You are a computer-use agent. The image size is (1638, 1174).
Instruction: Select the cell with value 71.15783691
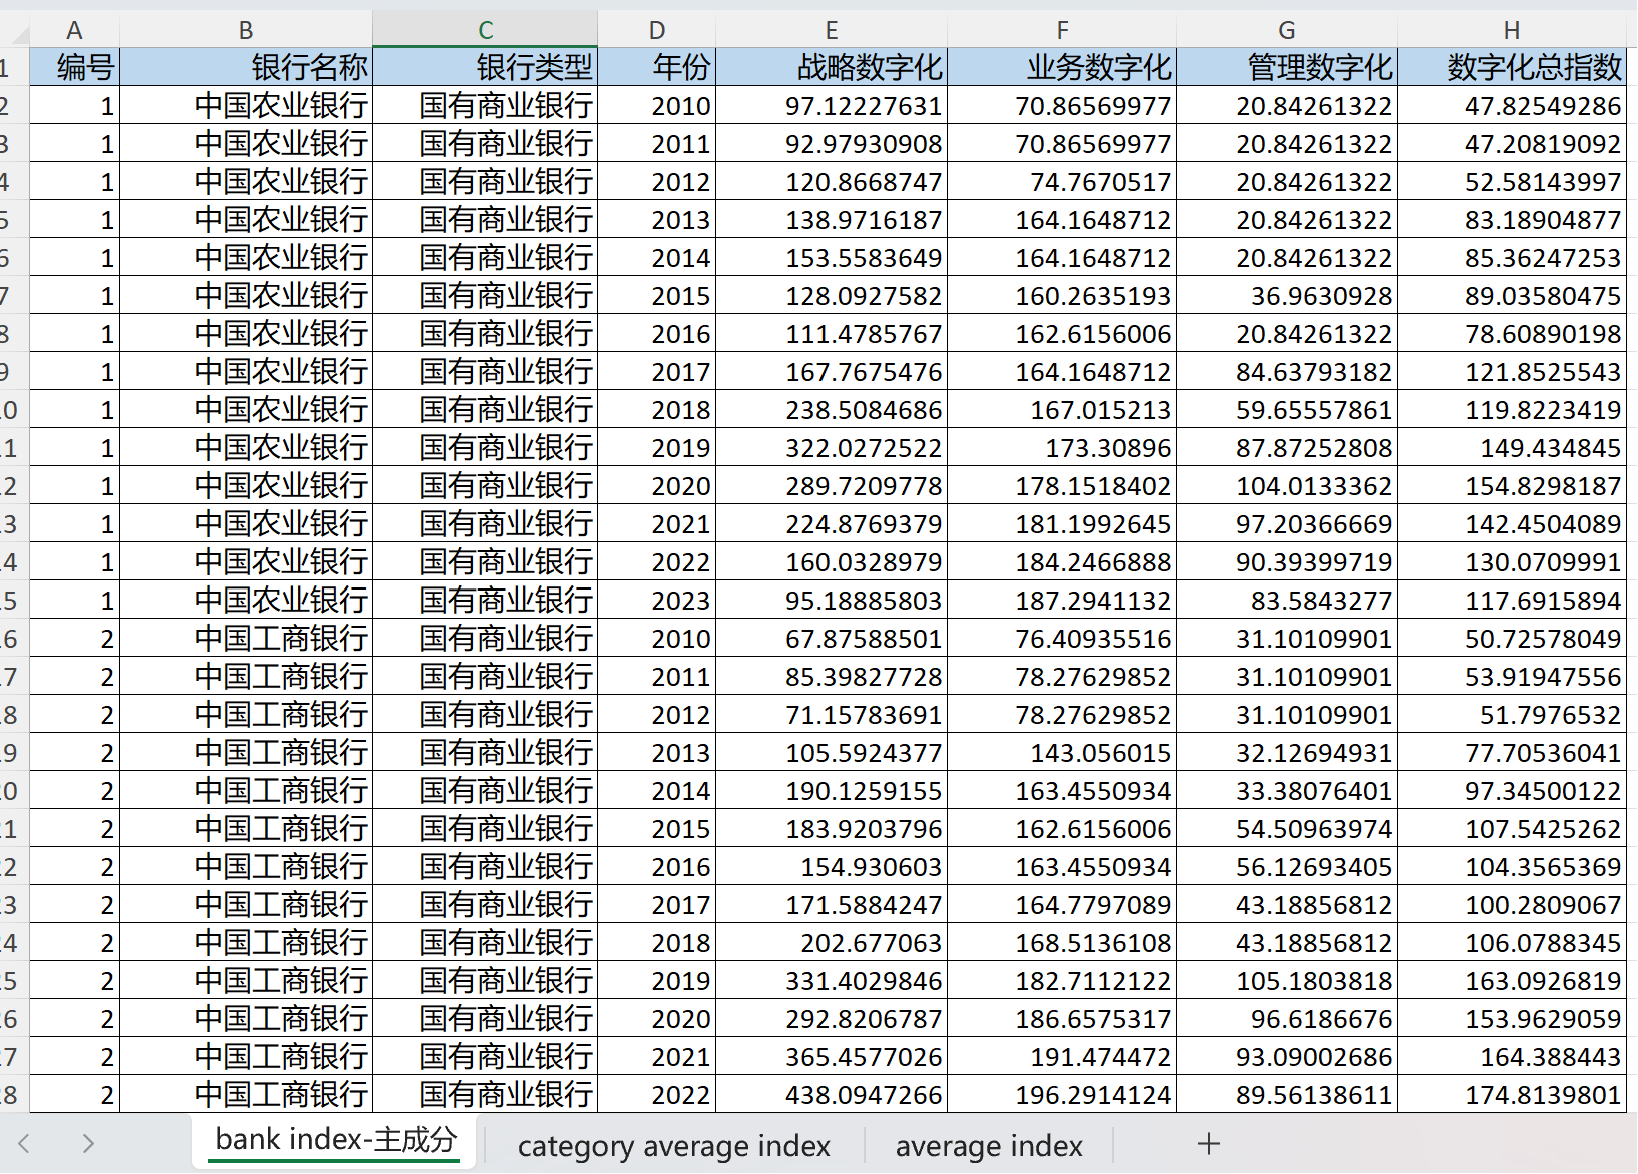point(832,714)
